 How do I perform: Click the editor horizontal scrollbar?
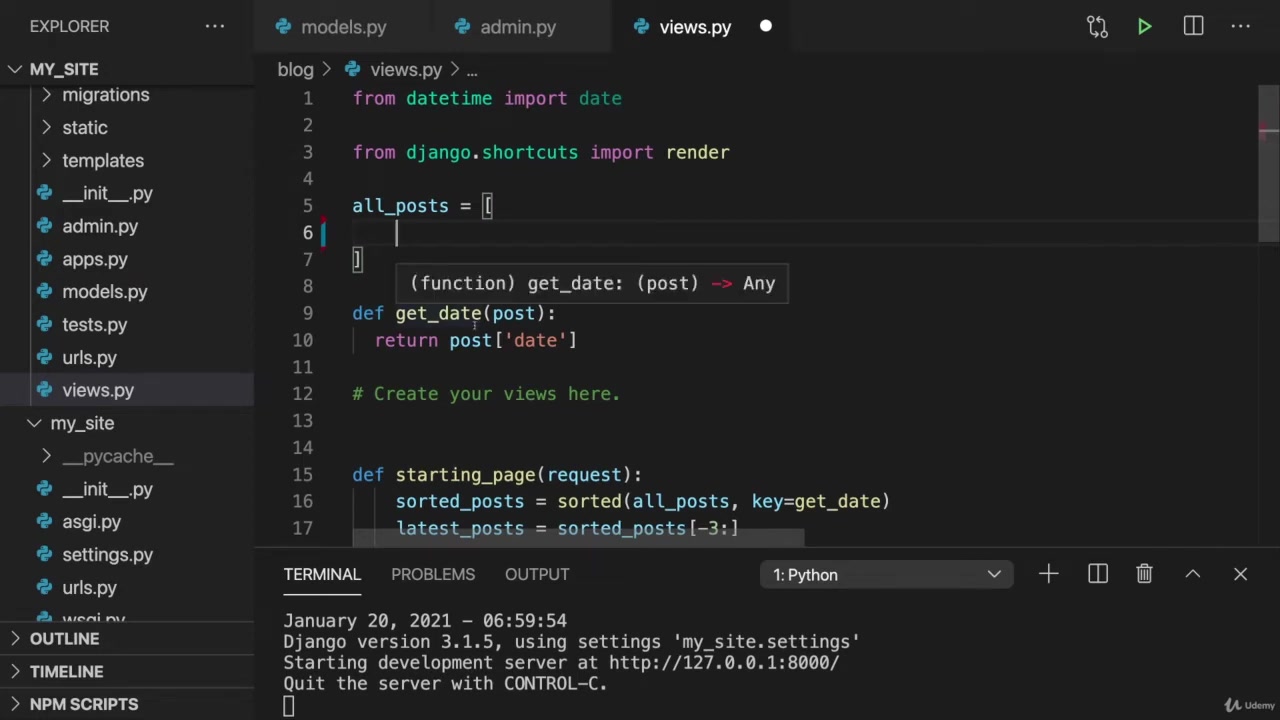578,538
